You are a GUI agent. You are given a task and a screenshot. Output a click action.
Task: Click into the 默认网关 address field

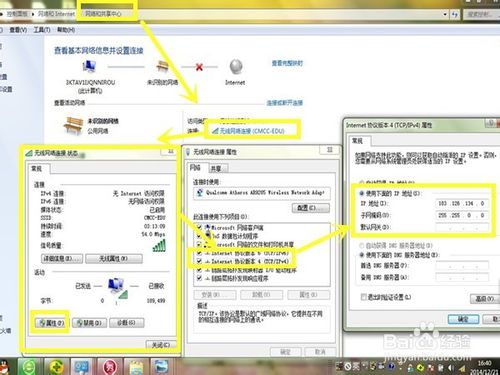pos(462,227)
